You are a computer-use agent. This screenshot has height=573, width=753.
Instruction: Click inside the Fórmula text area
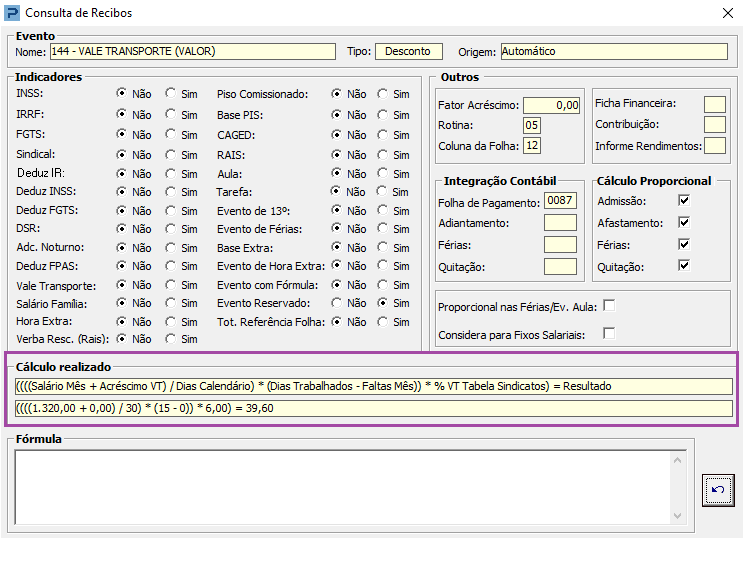[x=343, y=488]
